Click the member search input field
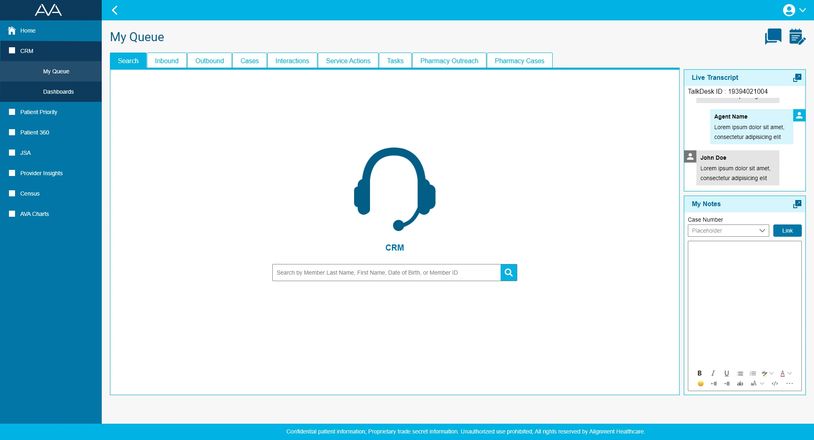Image resolution: width=814 pixels, height=440 pixels. (386, 272)
